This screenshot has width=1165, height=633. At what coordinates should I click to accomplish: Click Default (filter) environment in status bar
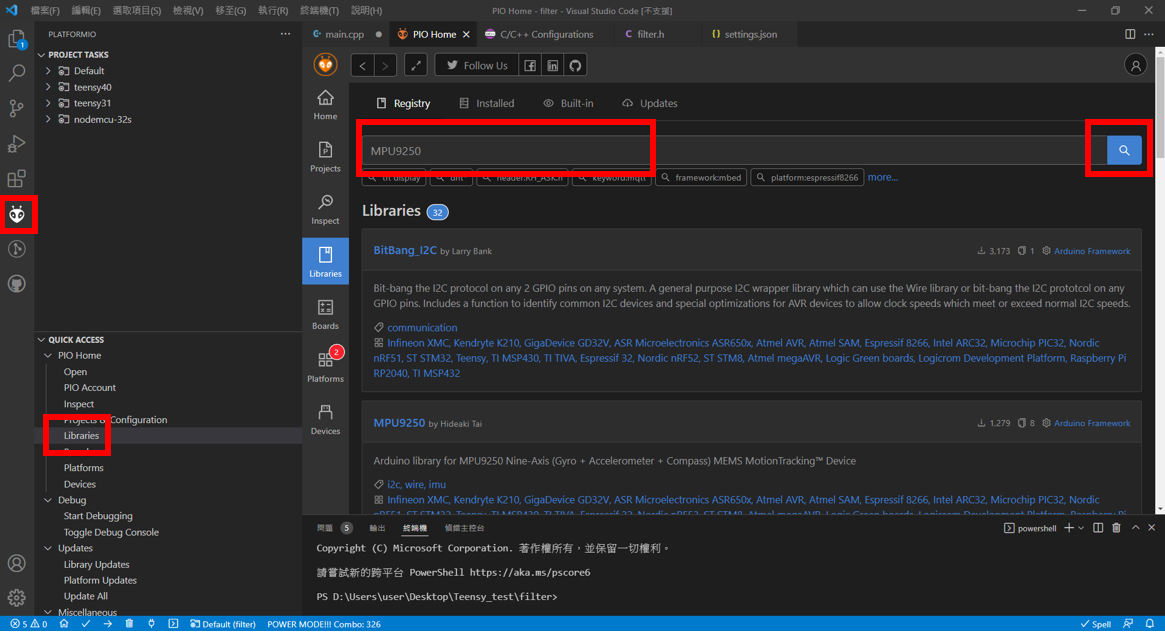[223, 624]
